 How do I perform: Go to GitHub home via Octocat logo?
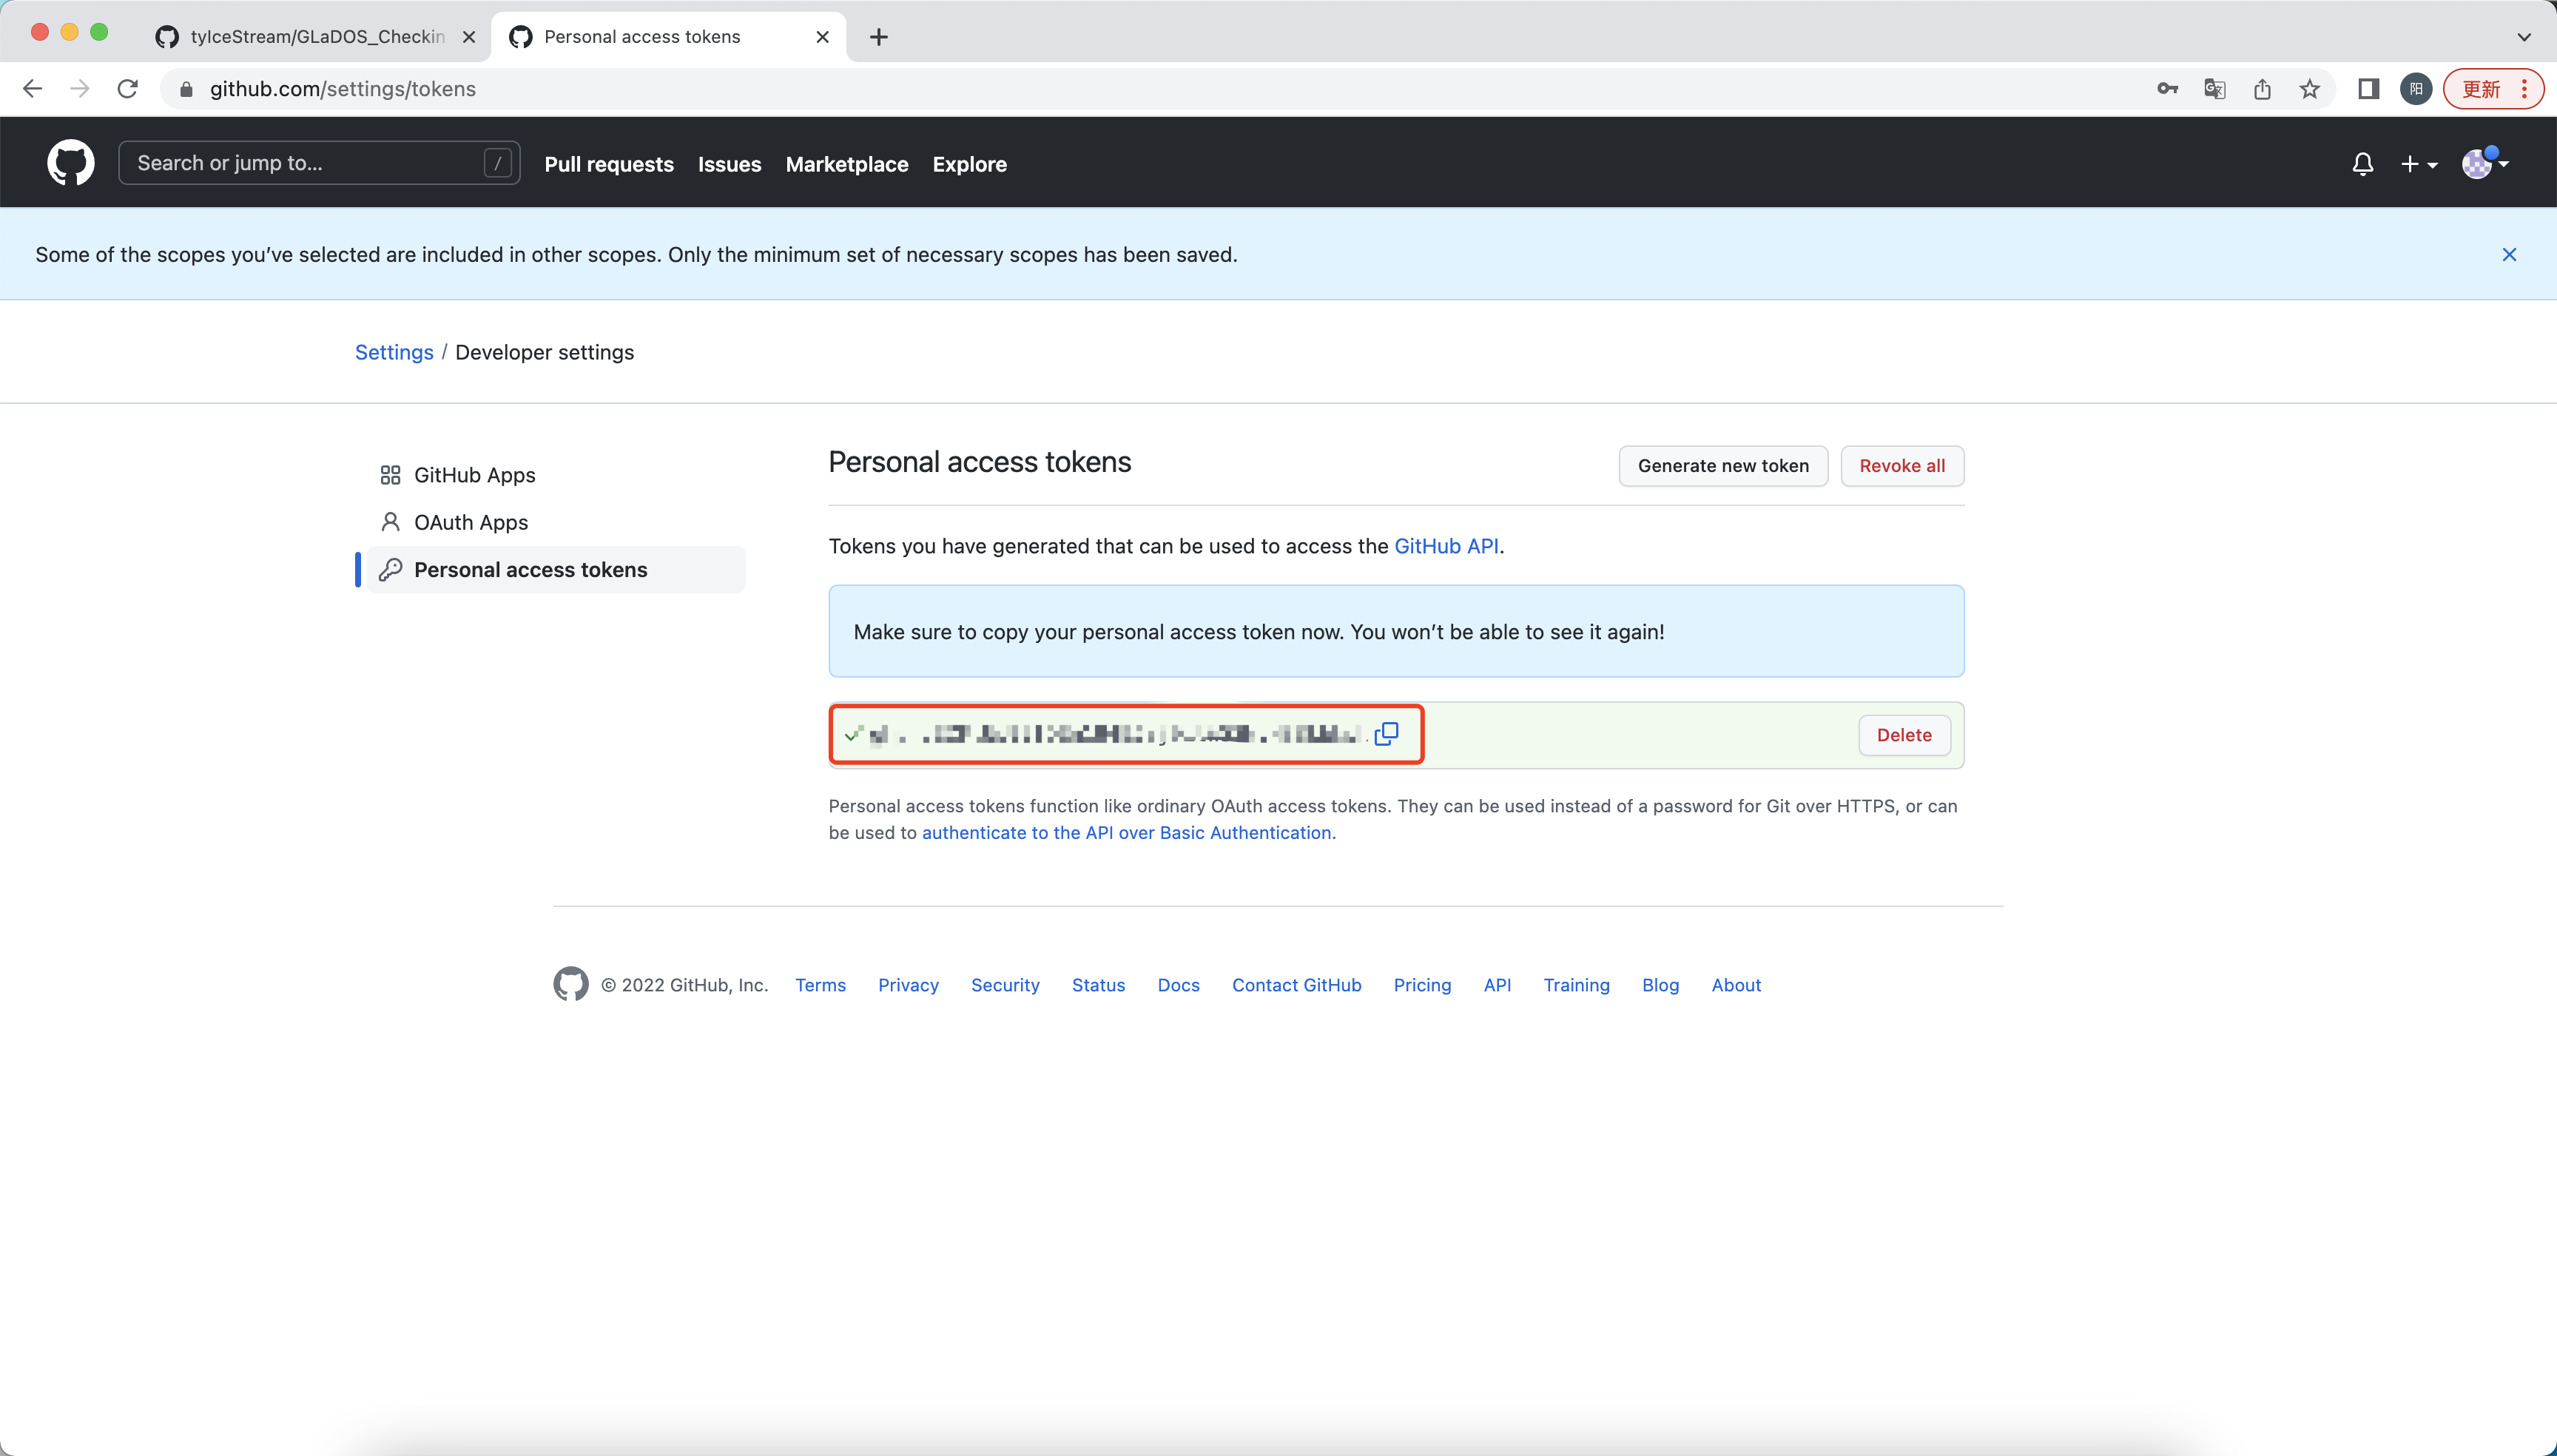(x=71, y=163)
